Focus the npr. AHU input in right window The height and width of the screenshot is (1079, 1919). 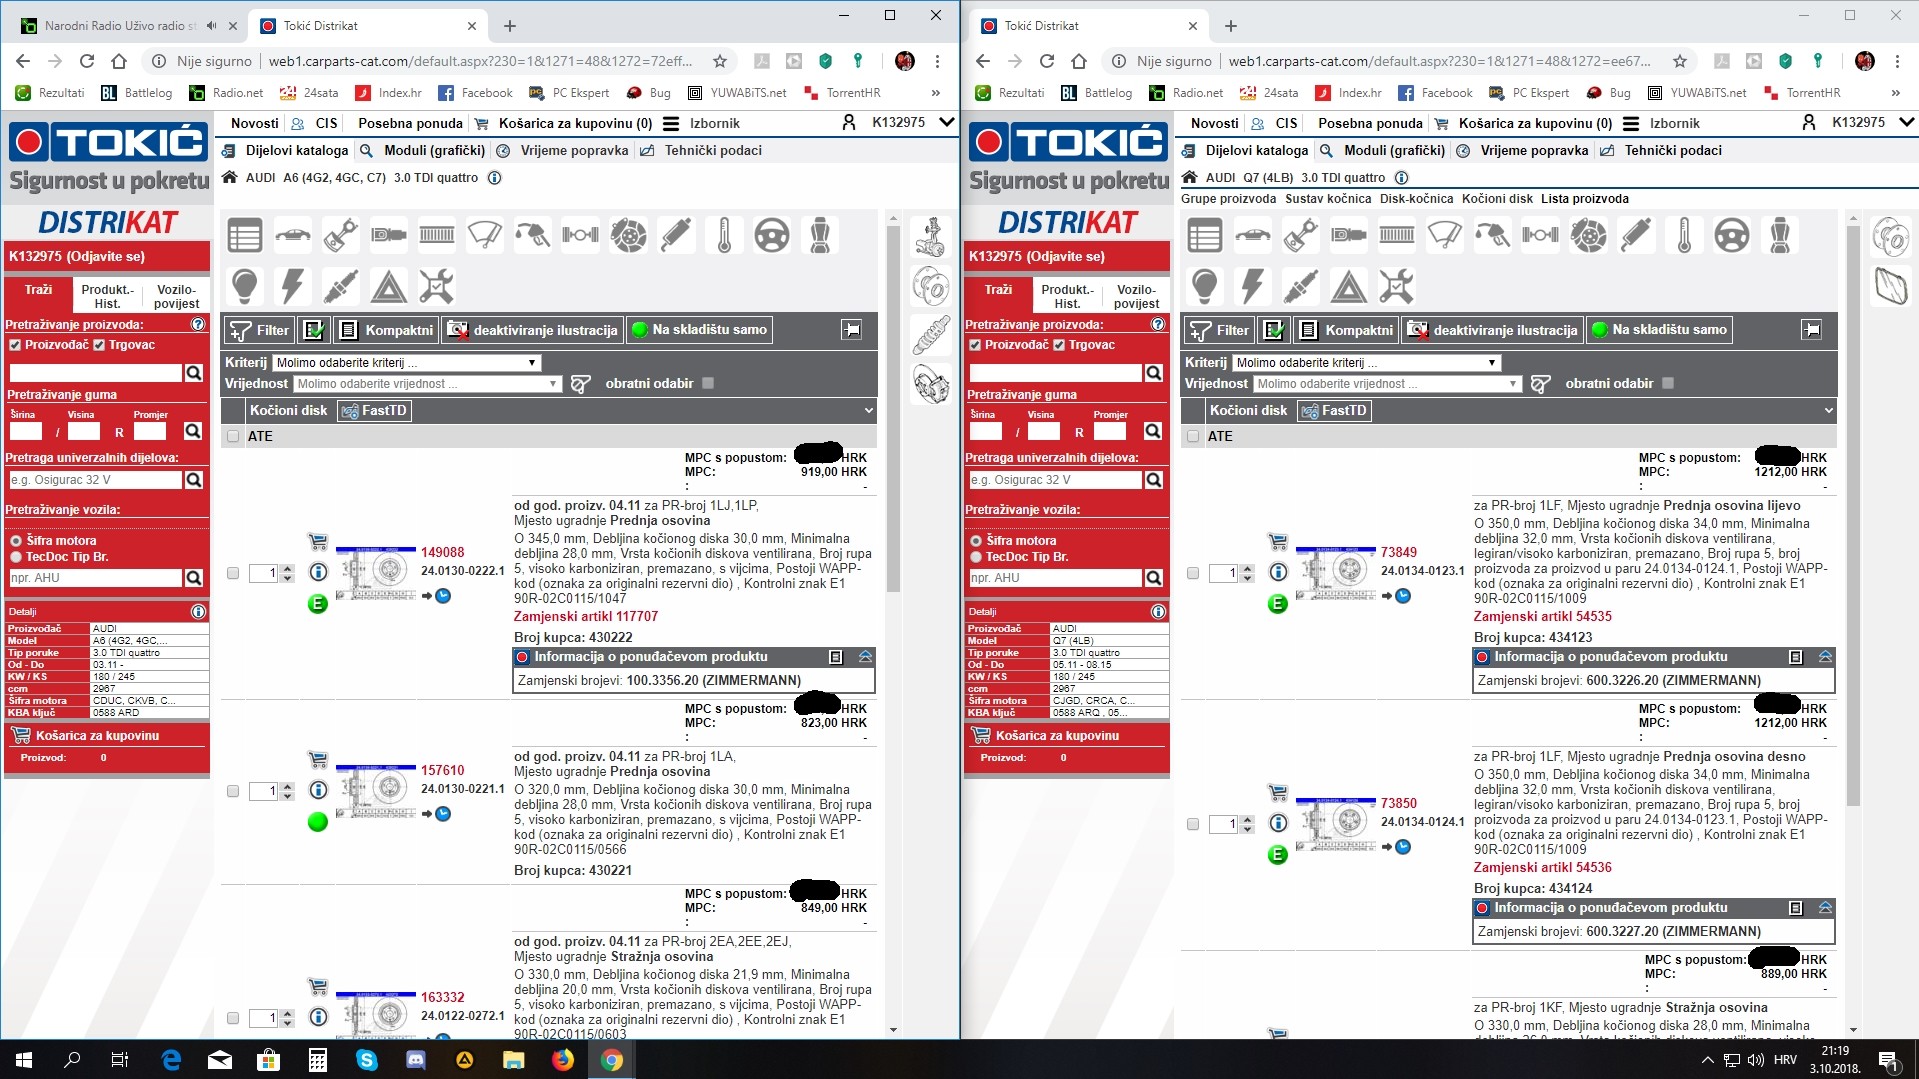pos(1056,578)
